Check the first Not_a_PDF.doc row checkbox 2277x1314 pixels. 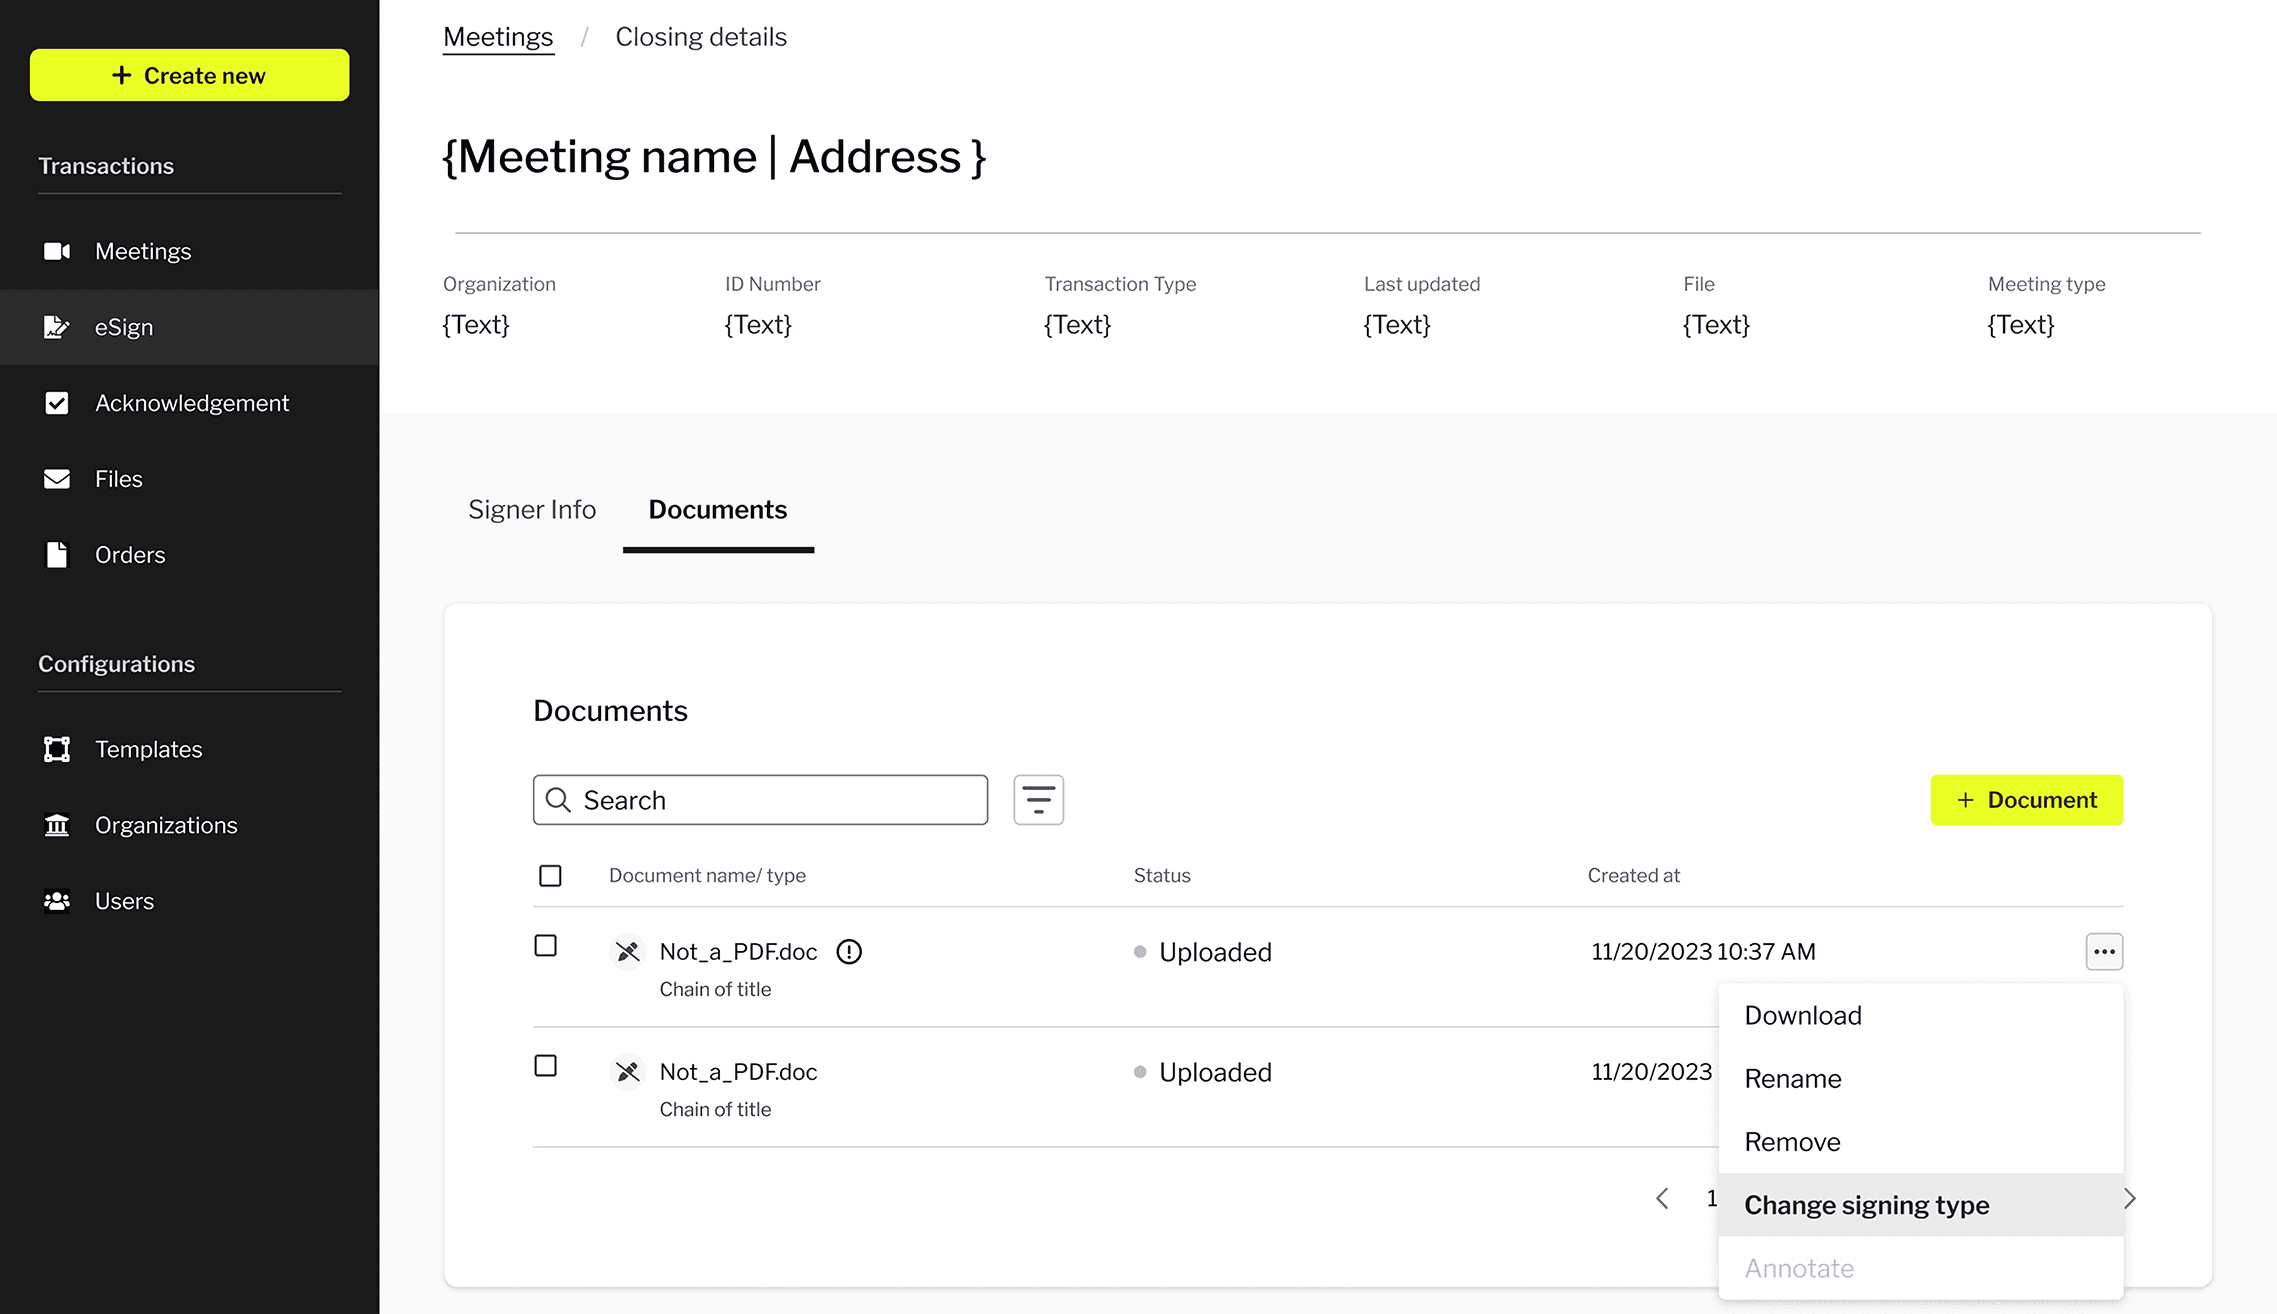pyautogui.click(x=546, y=946)
